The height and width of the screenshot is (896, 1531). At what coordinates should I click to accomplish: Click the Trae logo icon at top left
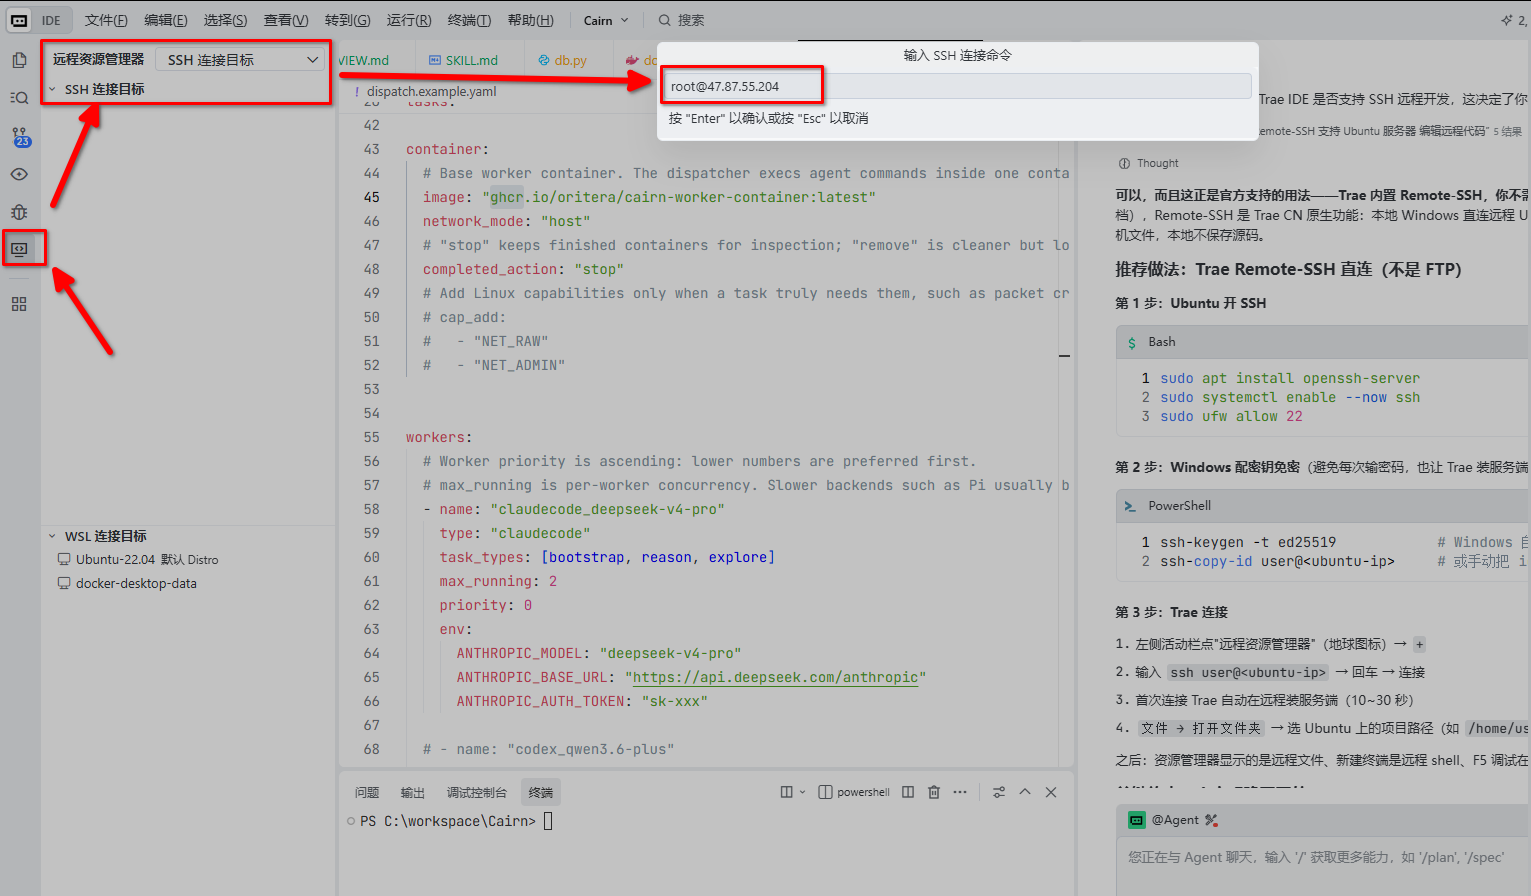point(19,20)
